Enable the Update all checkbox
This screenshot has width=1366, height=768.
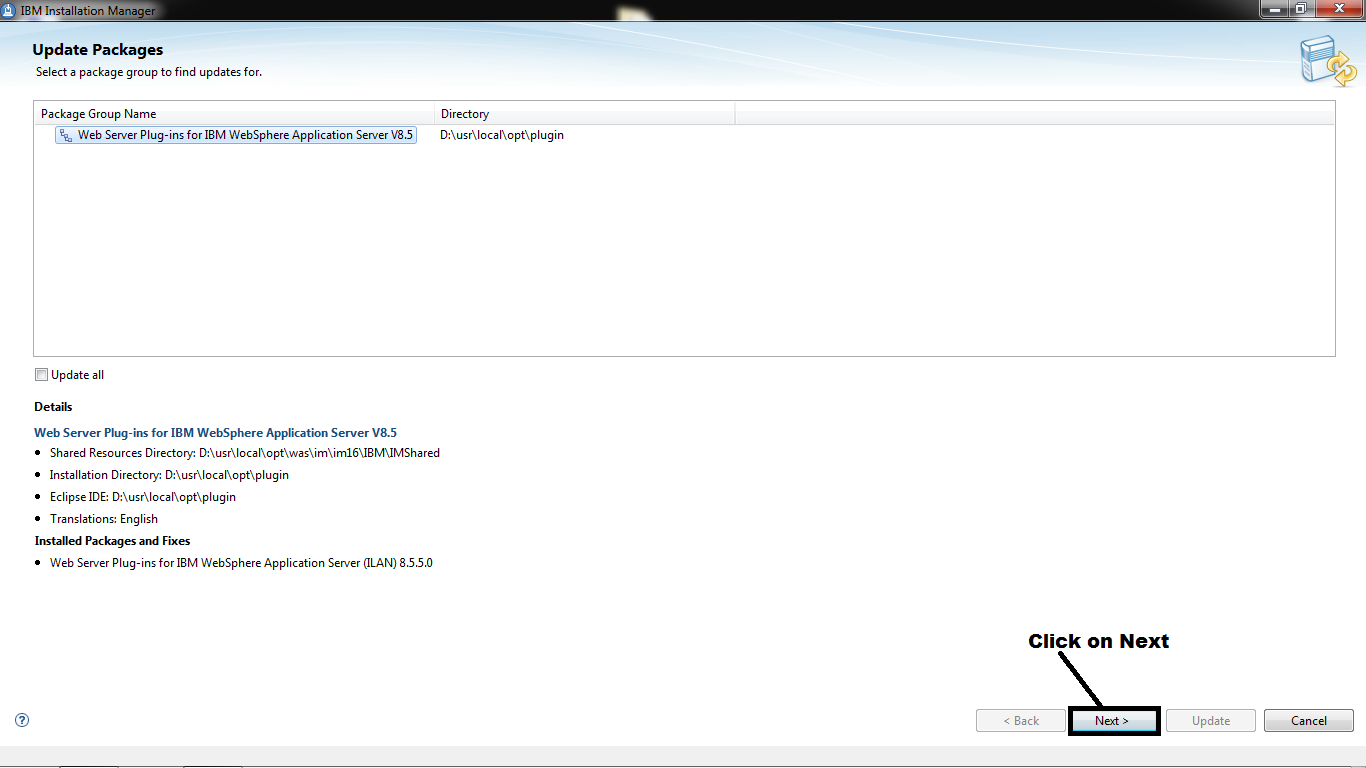[x=41, y=374]
